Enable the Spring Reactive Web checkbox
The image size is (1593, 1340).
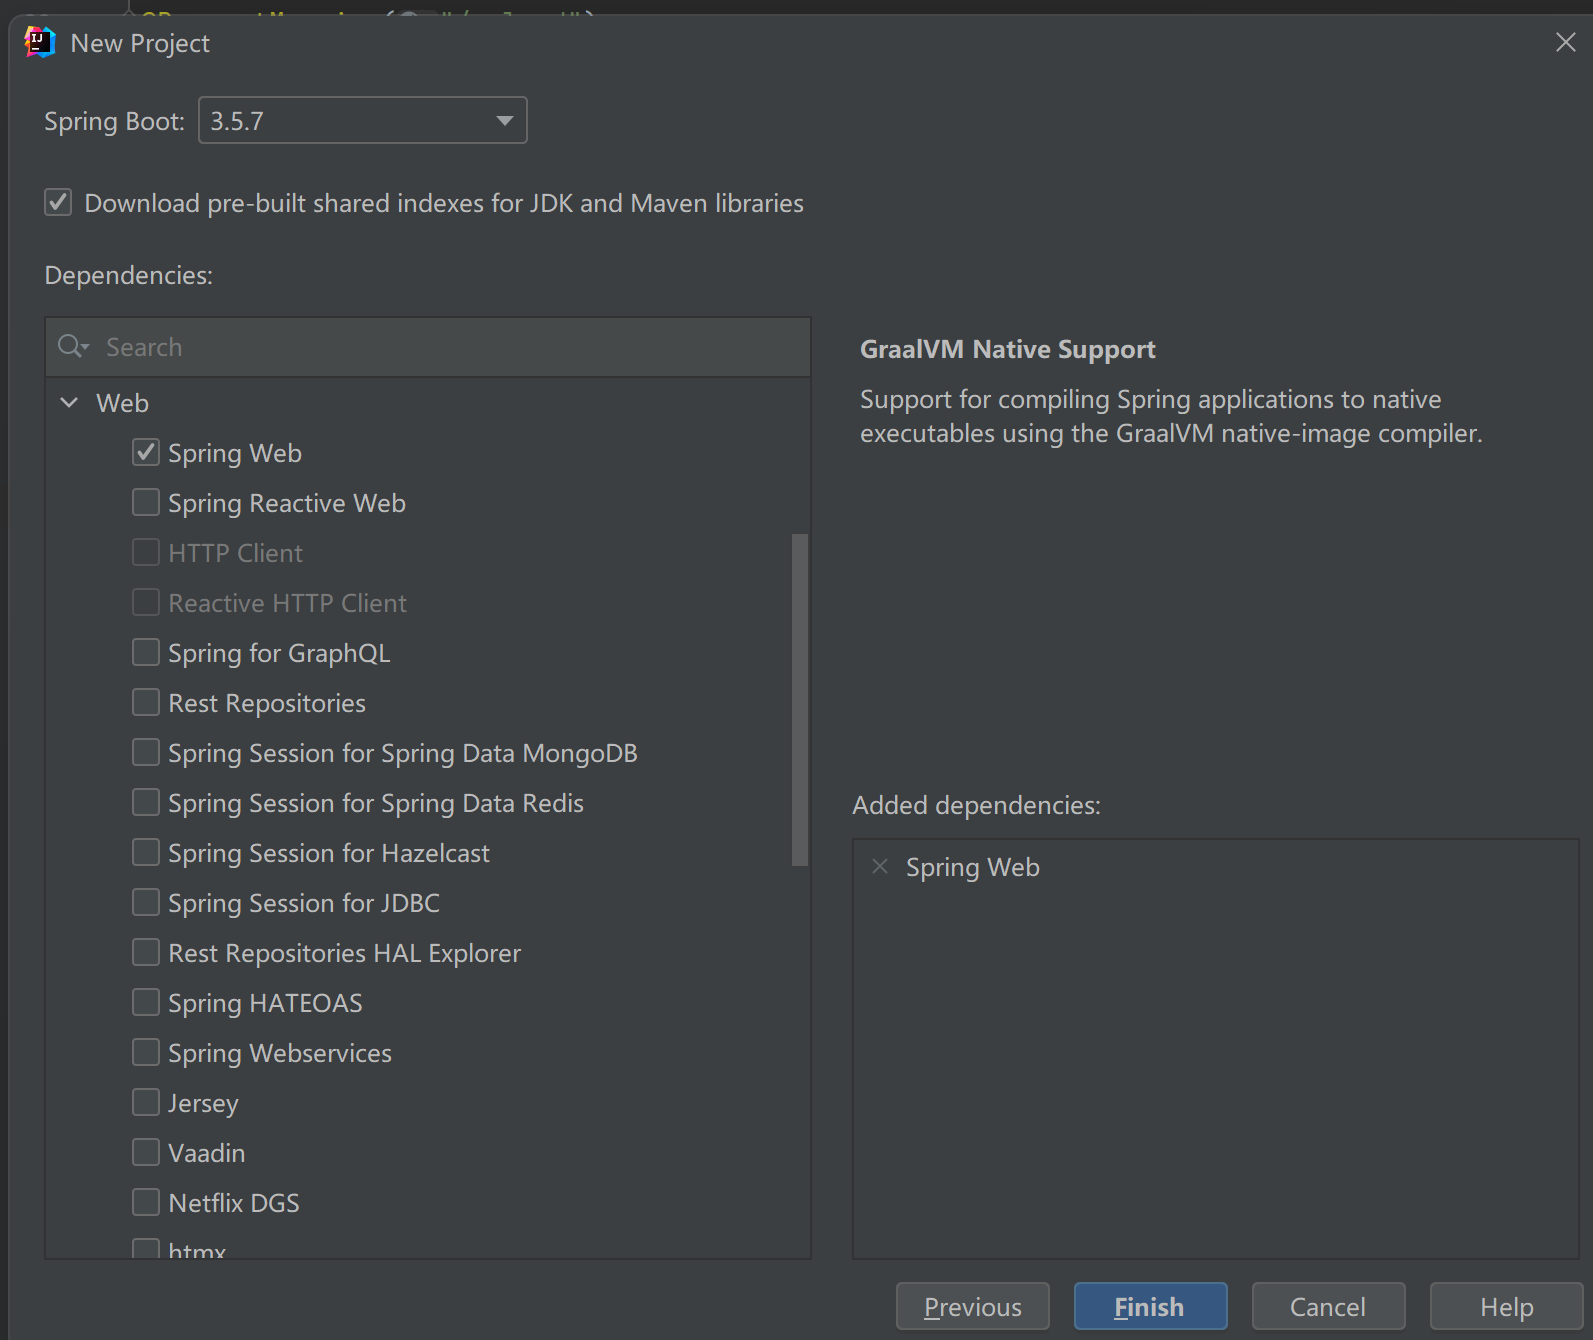click(x=146, y=502)
